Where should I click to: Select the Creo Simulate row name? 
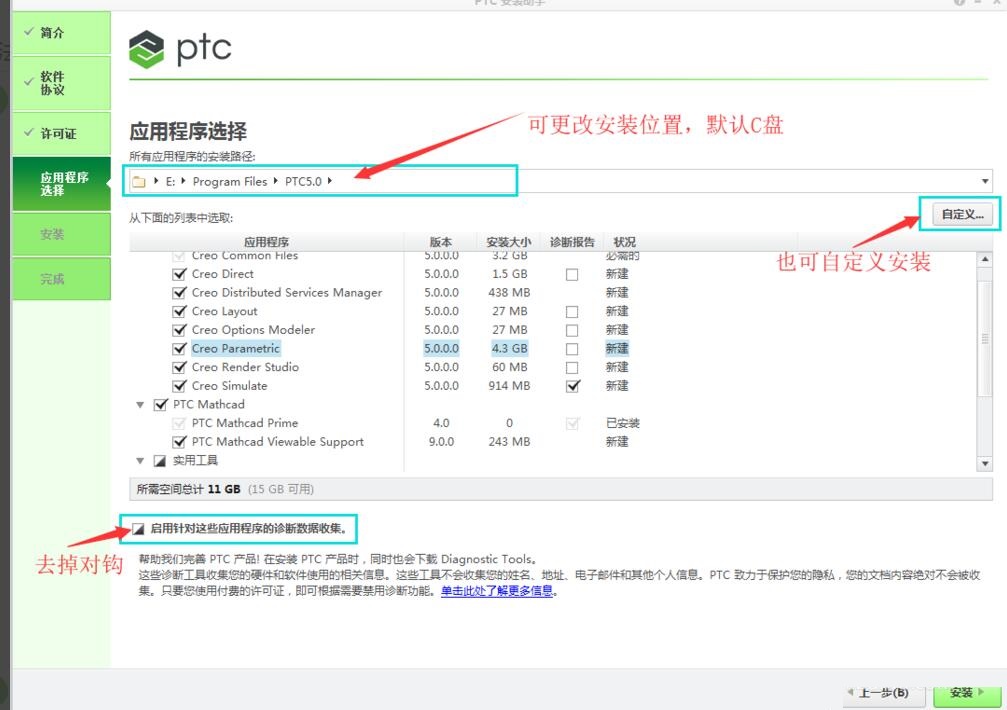tap(229, 386)
